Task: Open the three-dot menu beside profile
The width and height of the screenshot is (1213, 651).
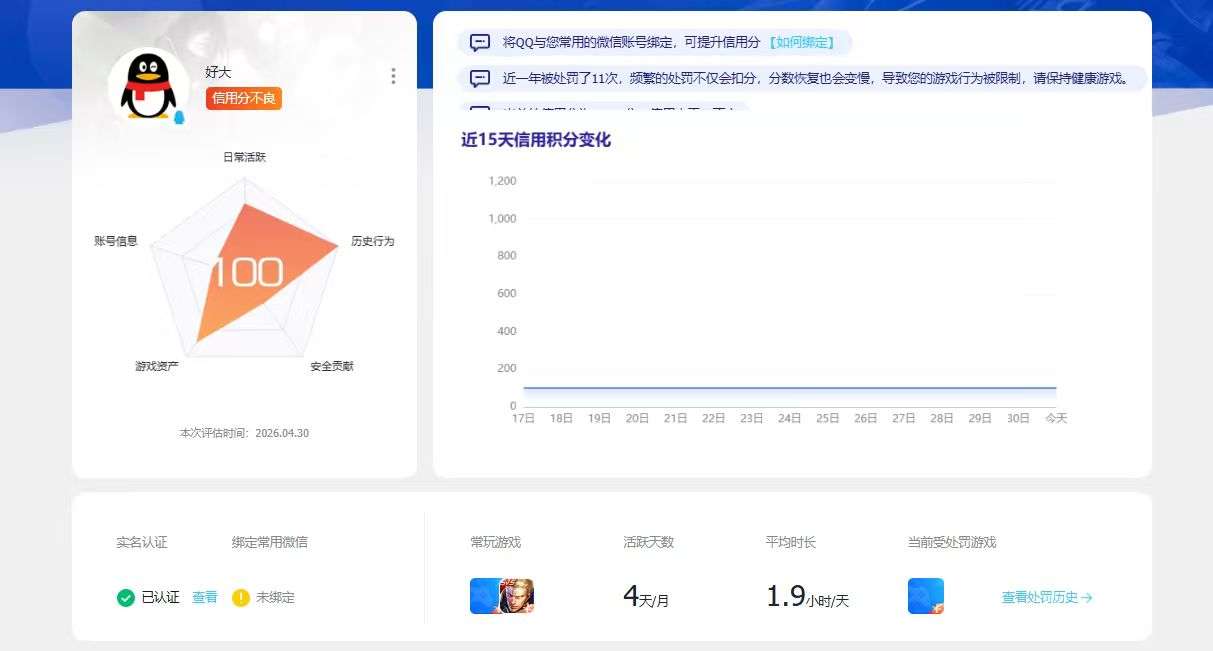Action: [x=393, y=76]
